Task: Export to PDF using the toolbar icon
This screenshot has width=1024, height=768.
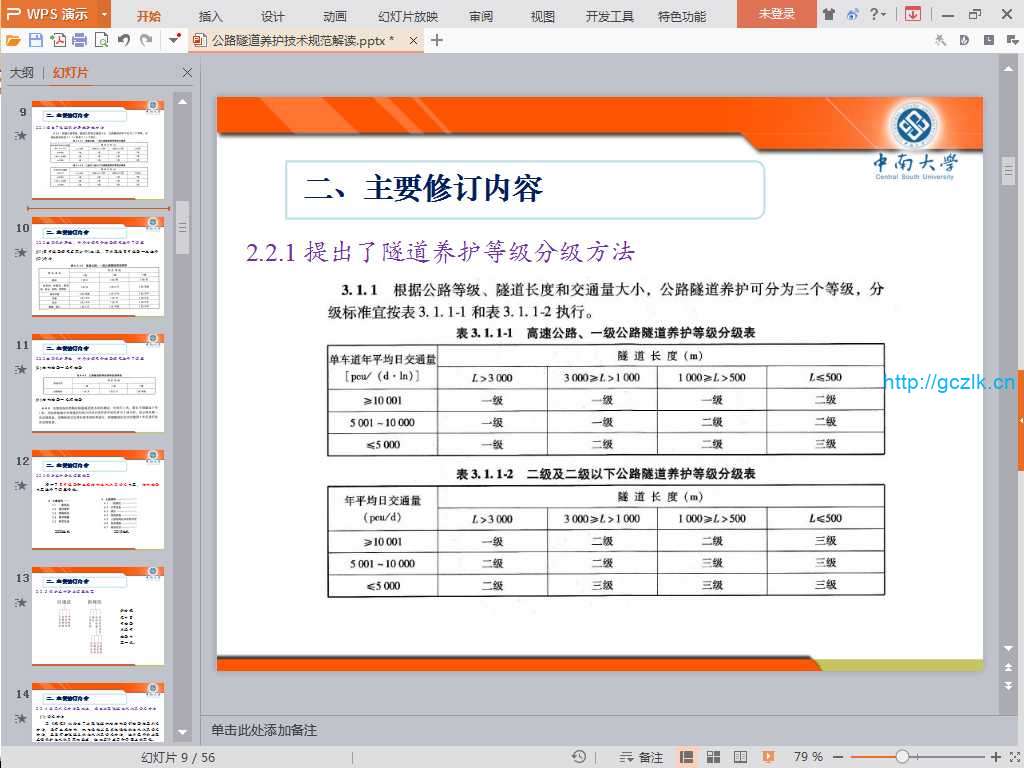Action: pos(58,40)
